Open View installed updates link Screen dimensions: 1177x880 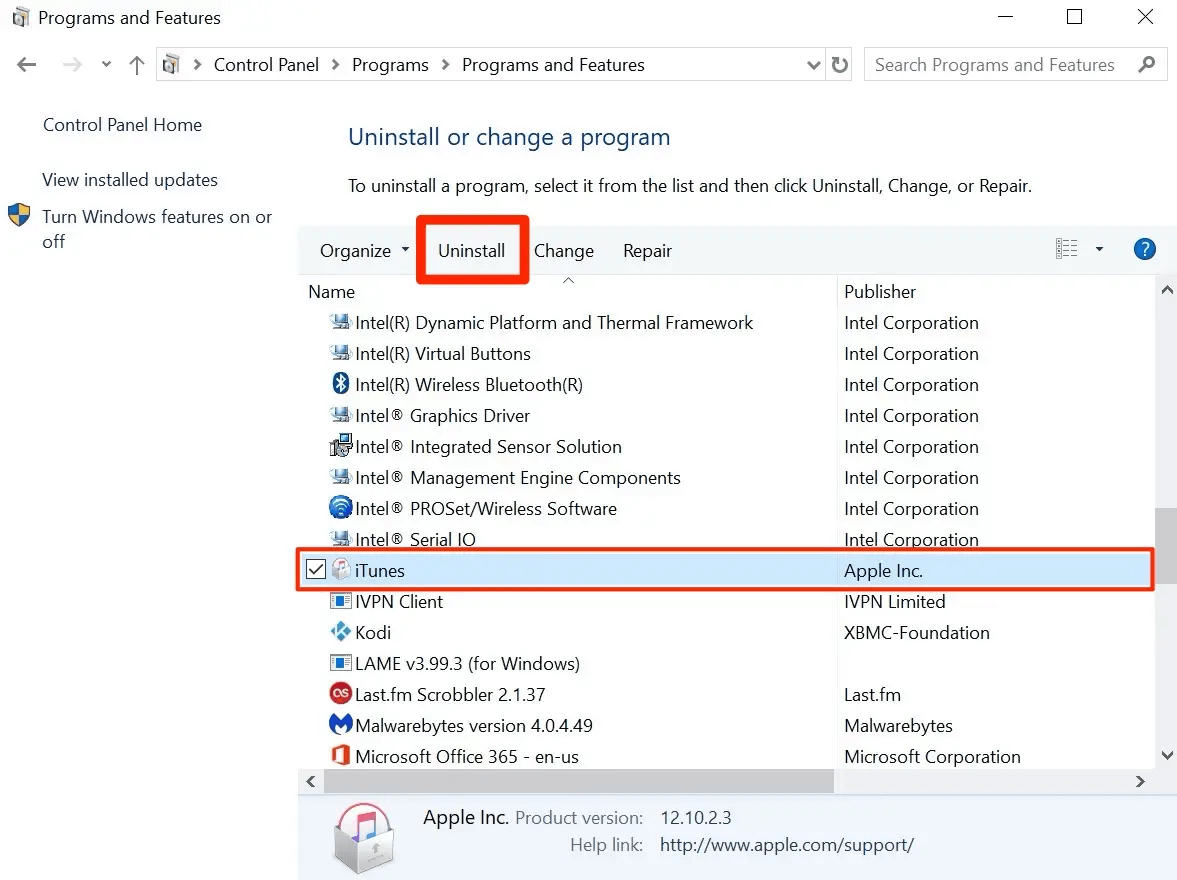[x=130, y=180]
